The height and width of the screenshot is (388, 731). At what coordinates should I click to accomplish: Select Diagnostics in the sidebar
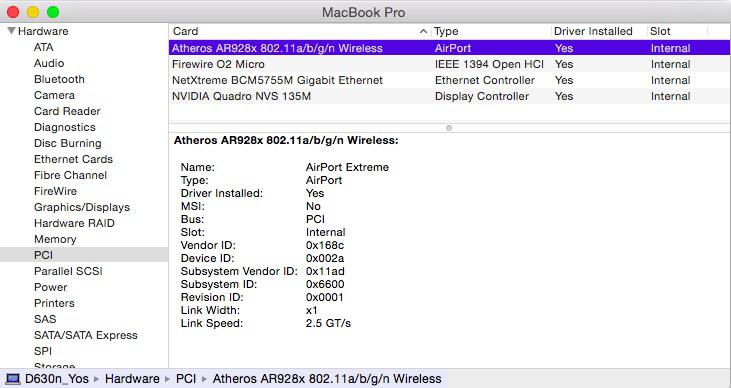pyautogui.click(x=65, y=127)
